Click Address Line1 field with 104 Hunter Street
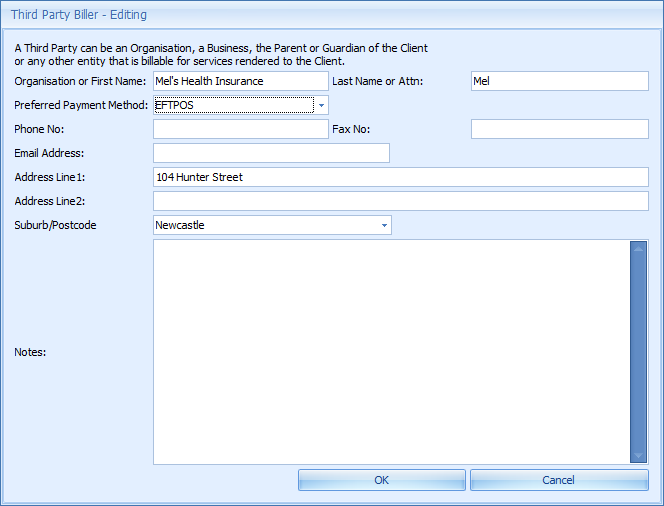Screen dimensions: 664x506 (401, 177)
